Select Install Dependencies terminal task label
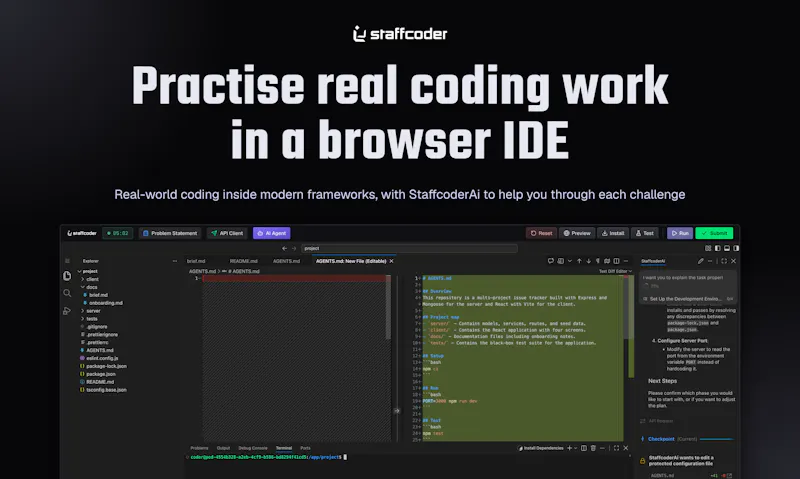 pyautogui.click(x=541, y=448)
